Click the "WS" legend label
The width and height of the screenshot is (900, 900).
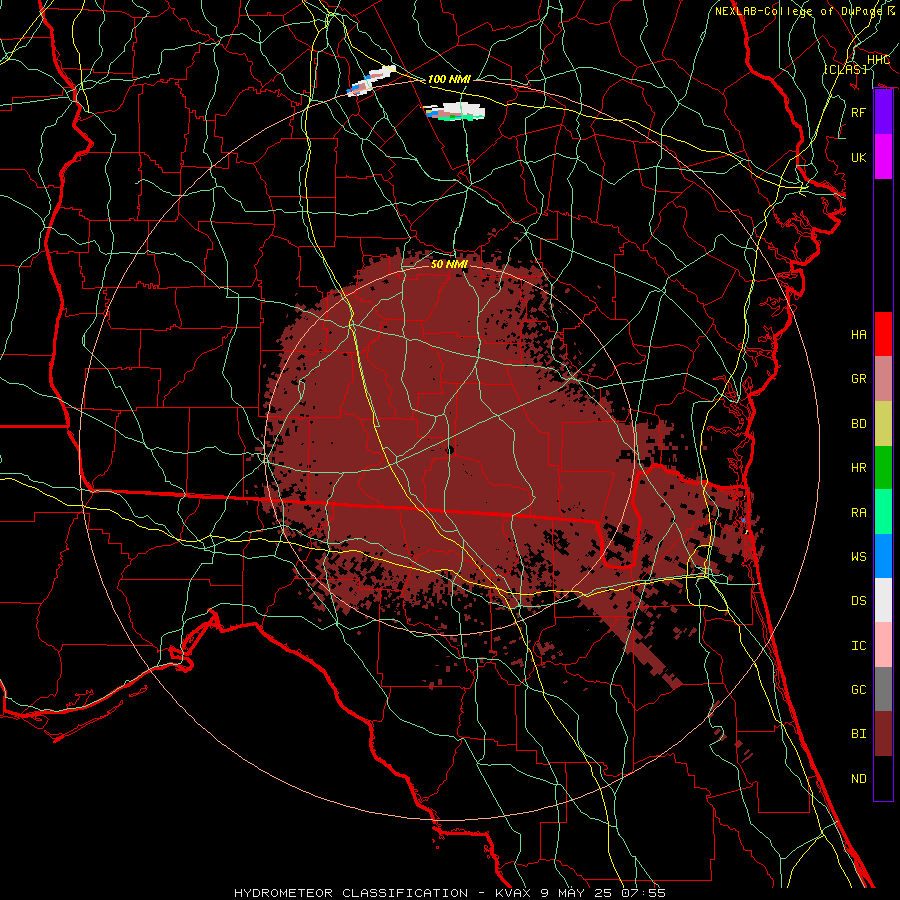pos(859,557)
